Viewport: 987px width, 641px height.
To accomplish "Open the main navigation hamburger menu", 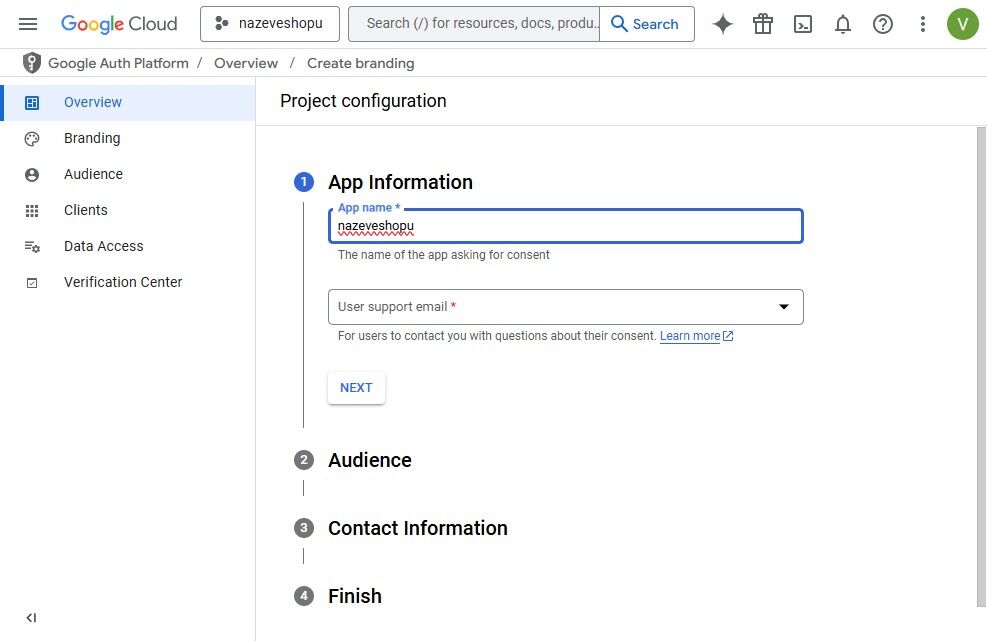I will pyautogui.click(x=28, y=24).
